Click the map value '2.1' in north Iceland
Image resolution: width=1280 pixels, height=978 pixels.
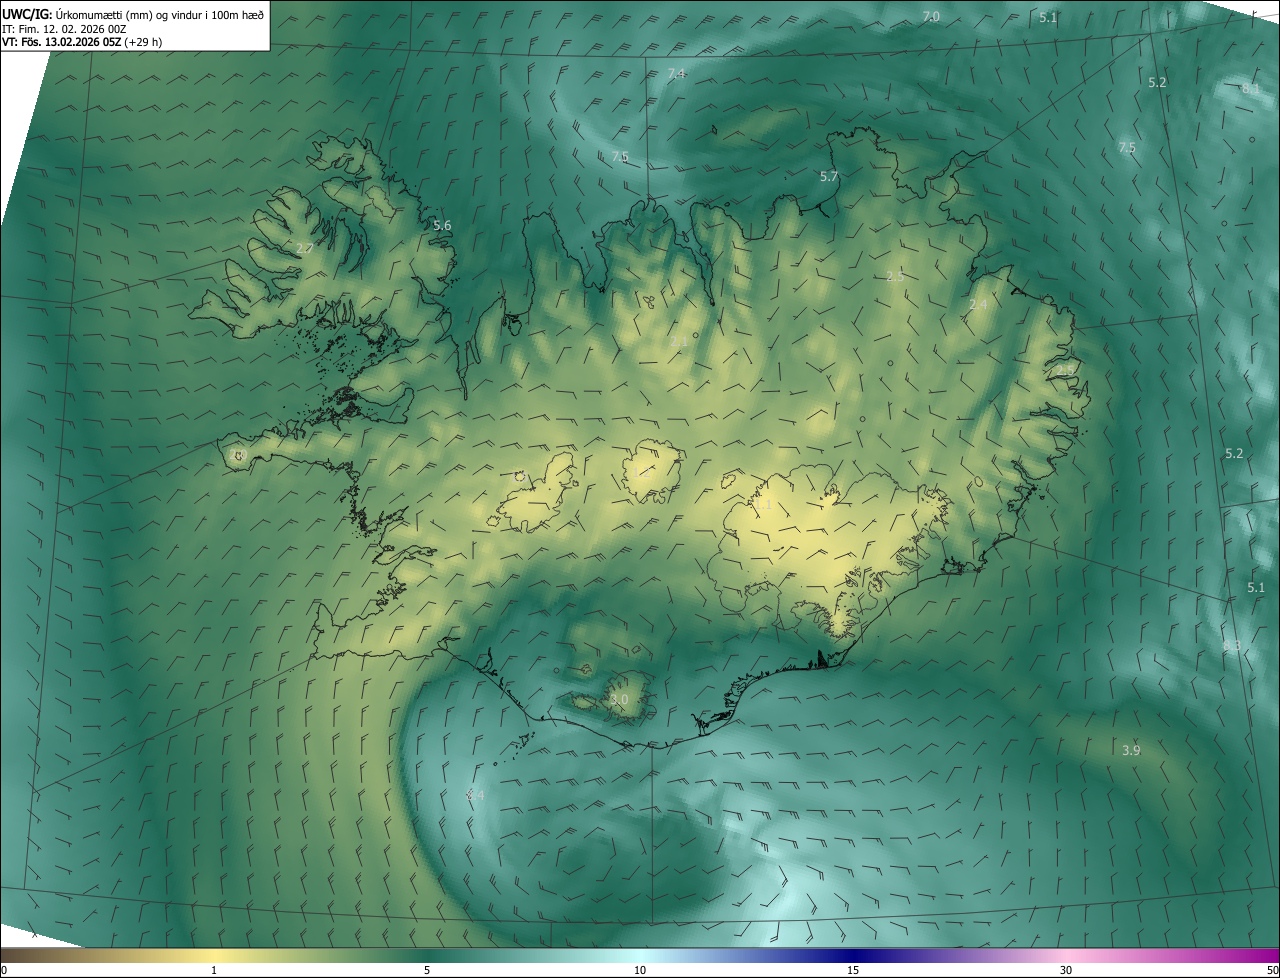tap(679, 342)
